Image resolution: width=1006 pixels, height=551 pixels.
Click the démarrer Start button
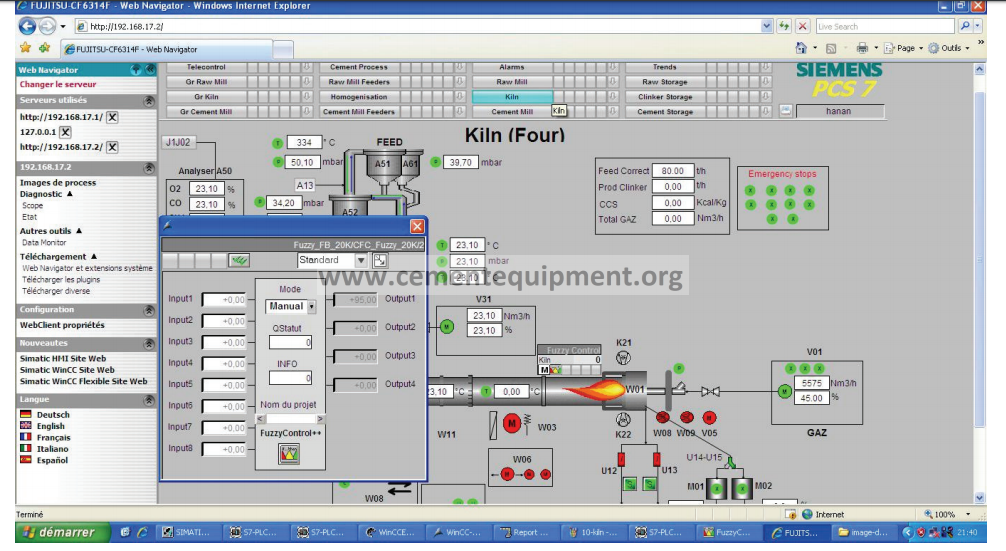(x=62, y=532)
